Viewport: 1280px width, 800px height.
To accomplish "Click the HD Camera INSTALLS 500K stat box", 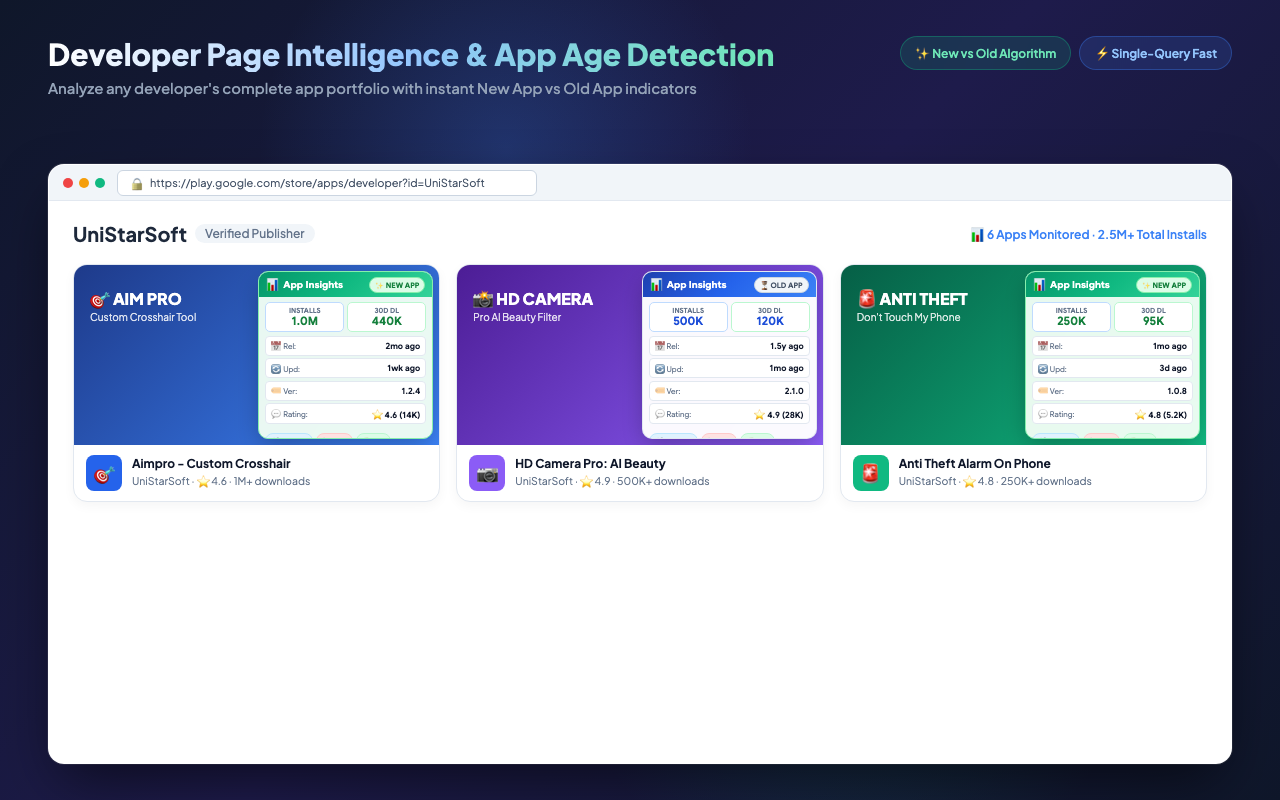I will 688,317.
